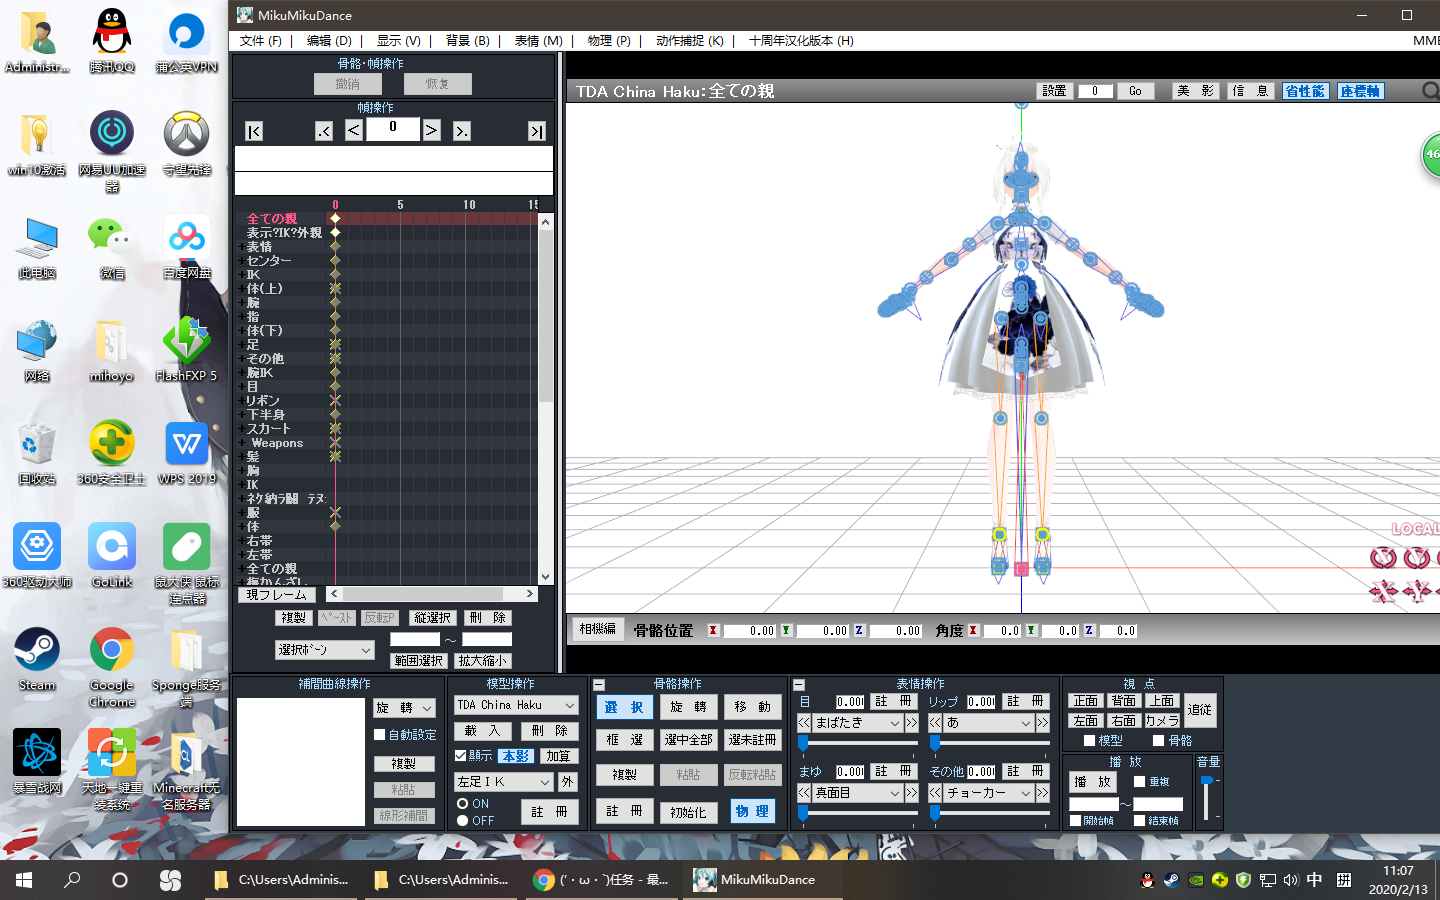Go to previous keyframe with .< button

(x=323, y=131)
